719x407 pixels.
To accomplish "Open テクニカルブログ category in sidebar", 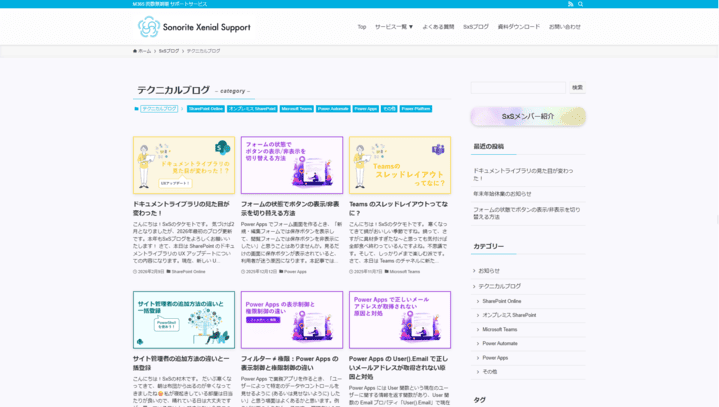I will click(499, 286).
